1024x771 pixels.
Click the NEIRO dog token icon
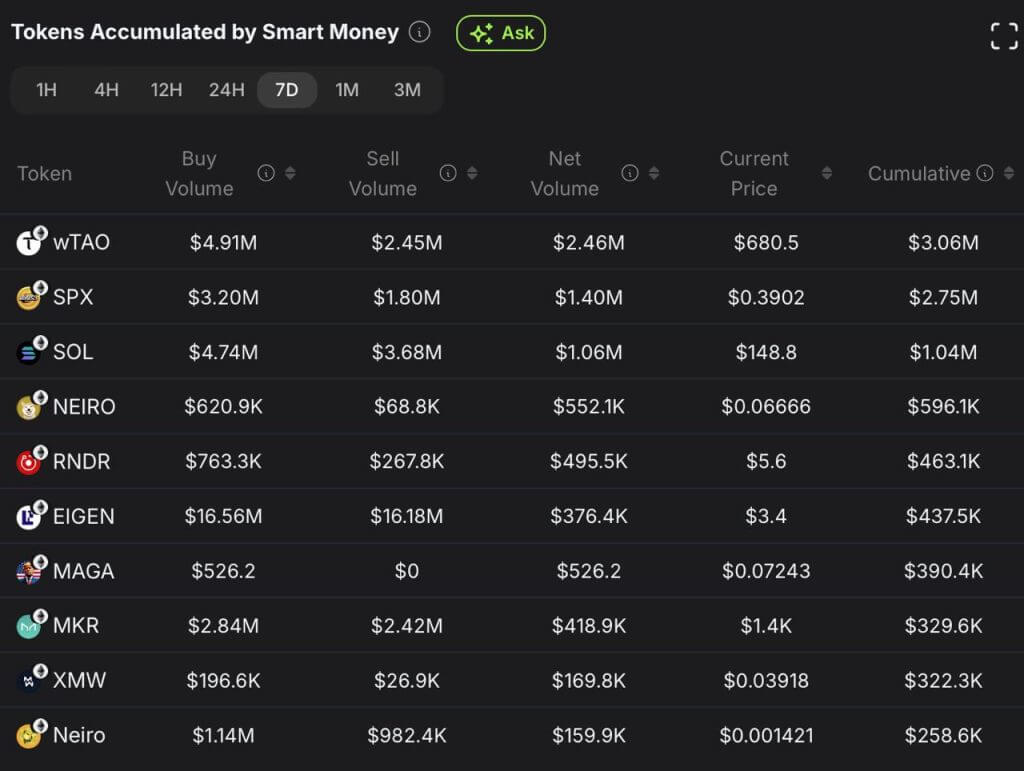(x=31, y=405)
